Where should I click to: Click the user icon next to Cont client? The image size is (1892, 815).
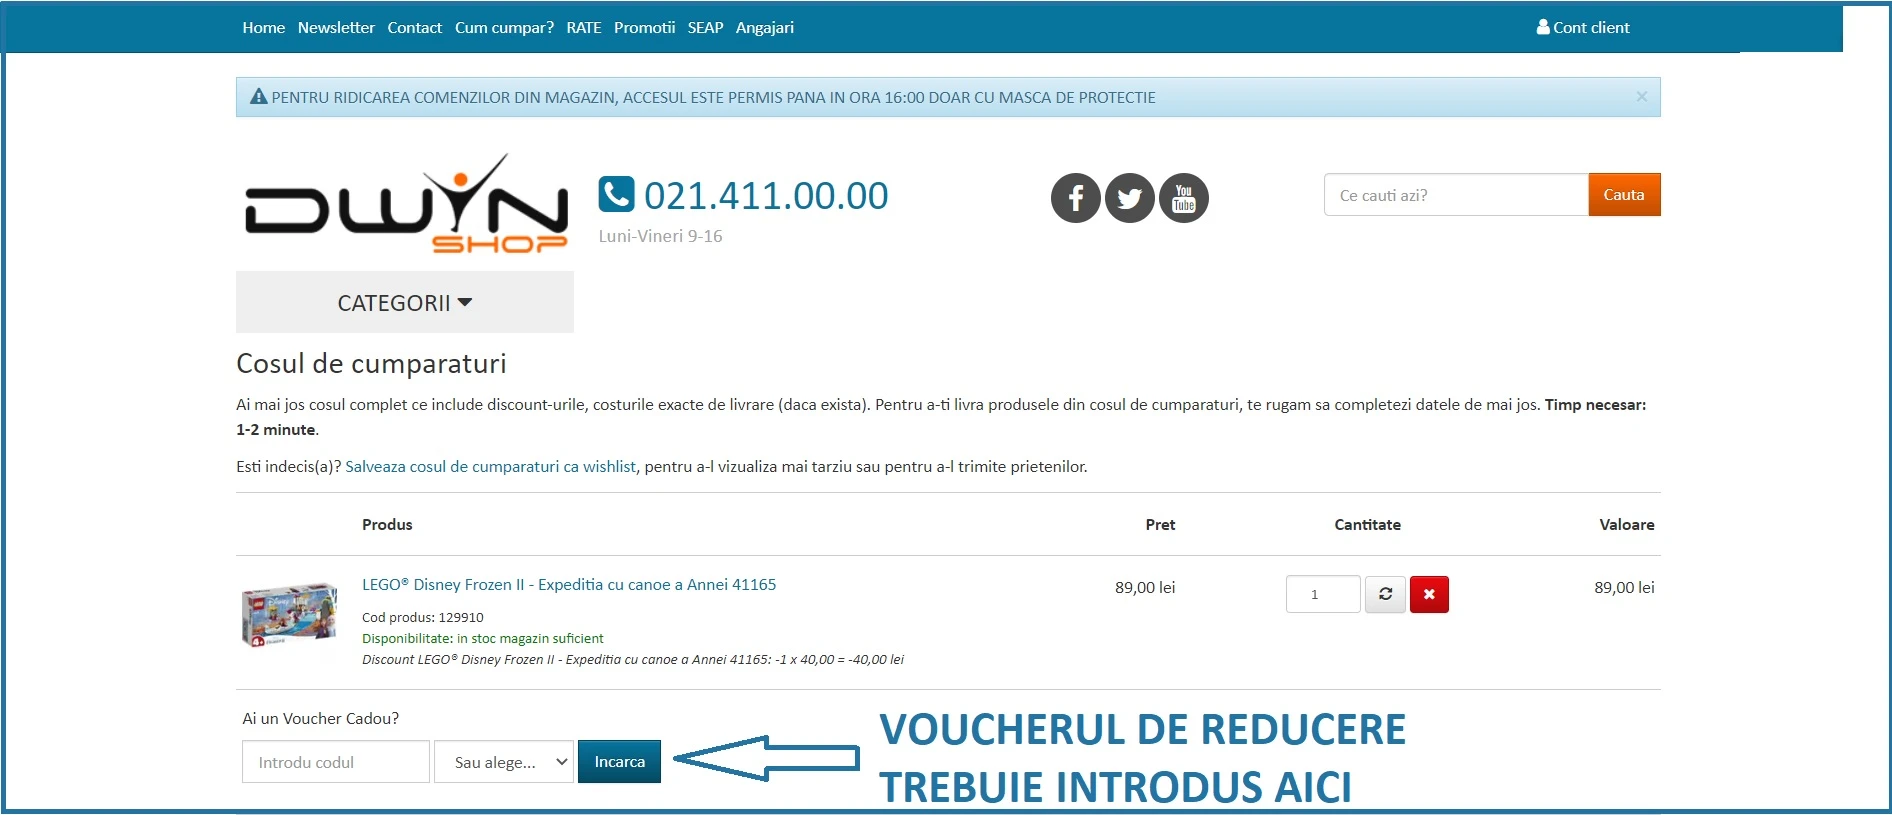tap(1543, 27)
